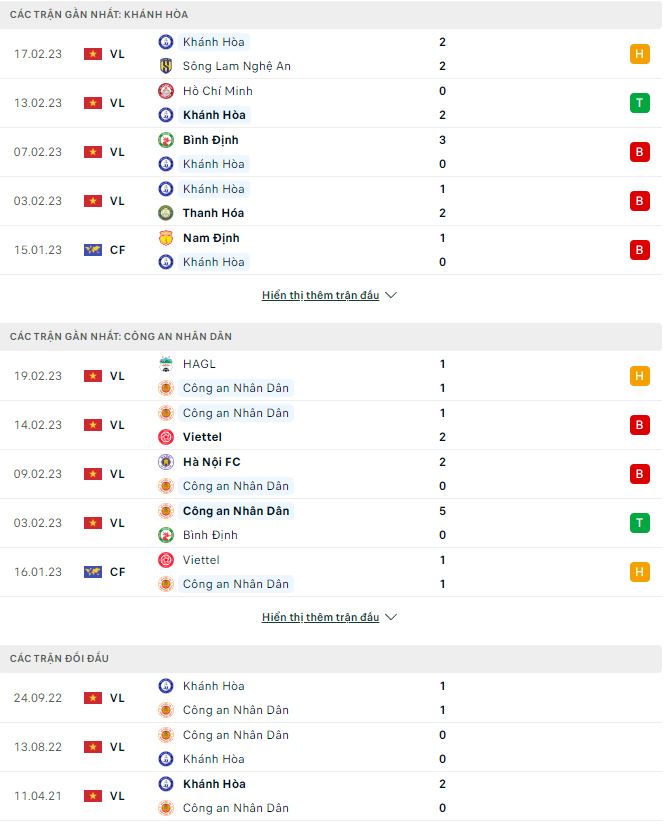Click the CF competition flag on 15.01.23
Screen dimensions: 667x827
click(x=93, y=250)
